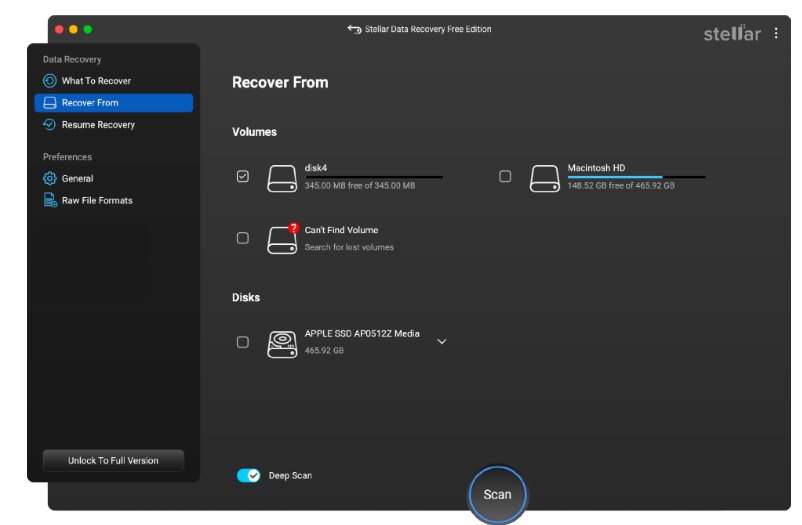Select Resume Recovery in sidebar
This screenshot has width=802, height=525.
pos(98,125)
